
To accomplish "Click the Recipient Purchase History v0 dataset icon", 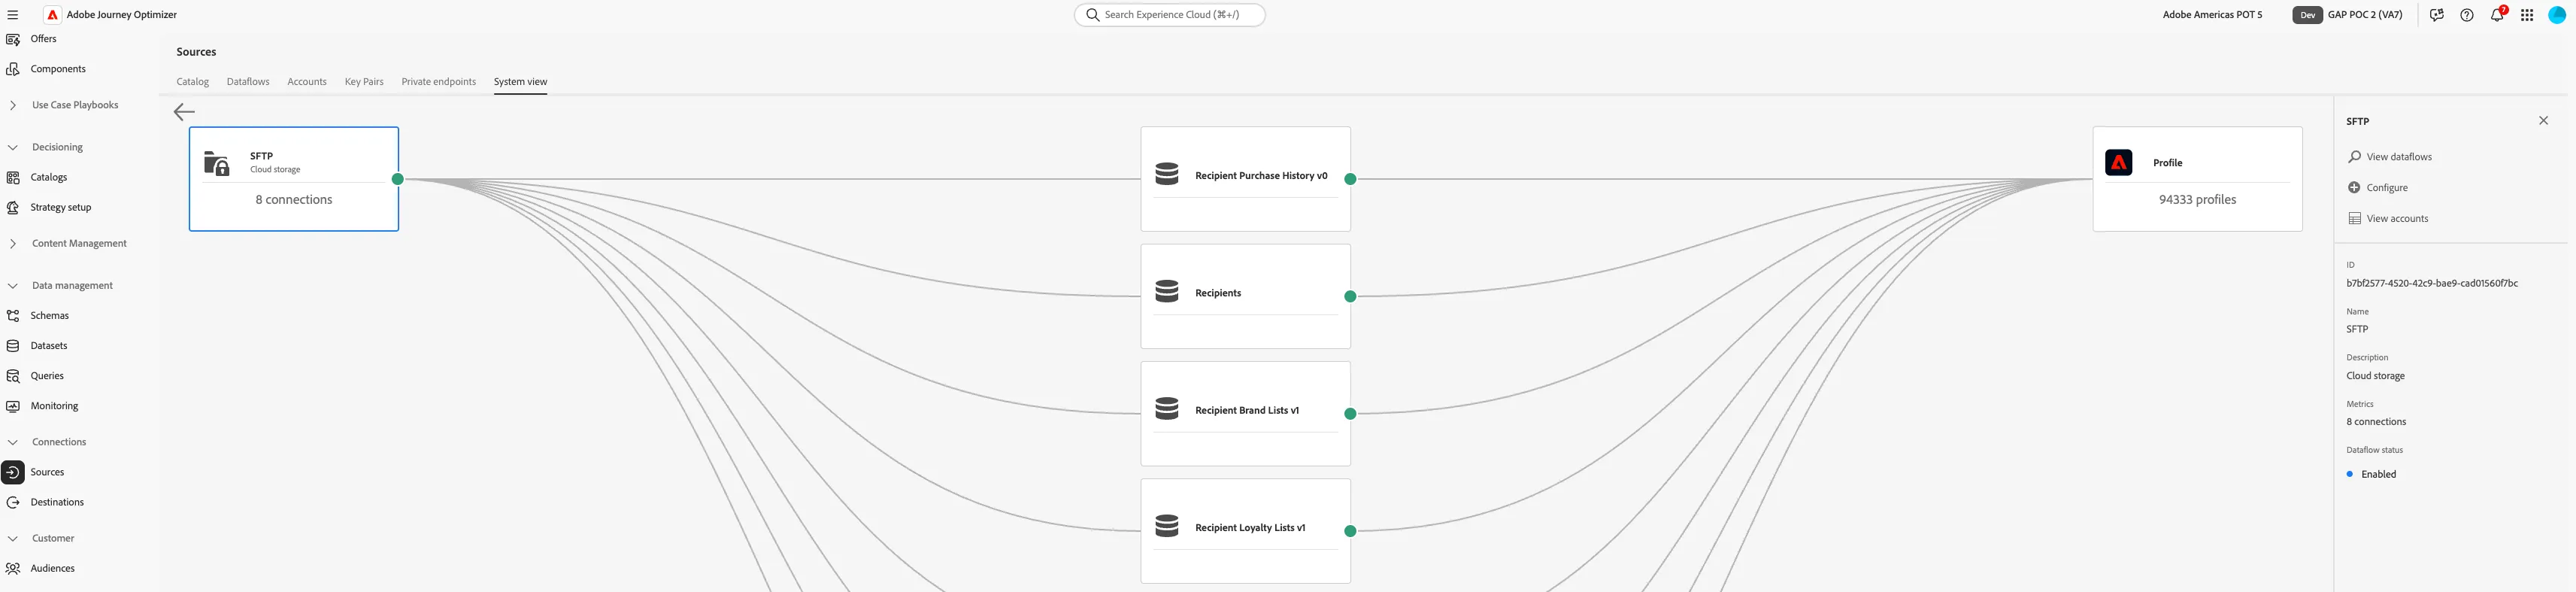I will 1167,174.
